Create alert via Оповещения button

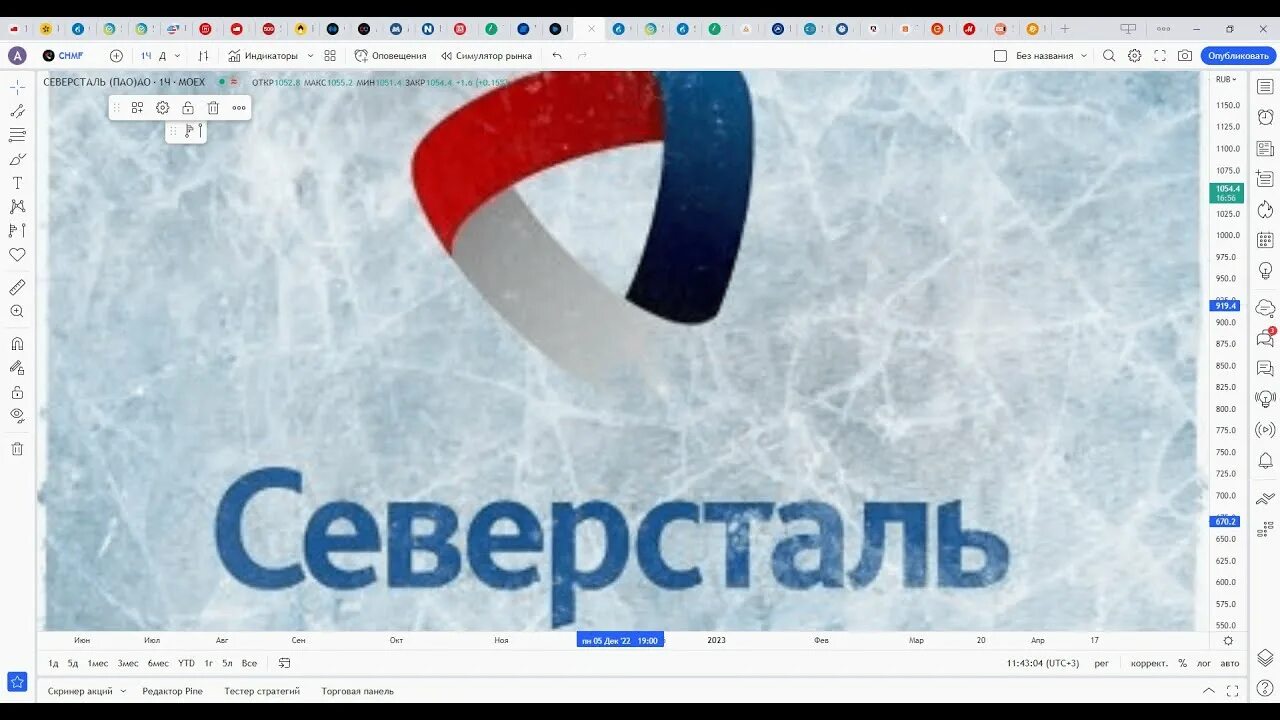391,56
